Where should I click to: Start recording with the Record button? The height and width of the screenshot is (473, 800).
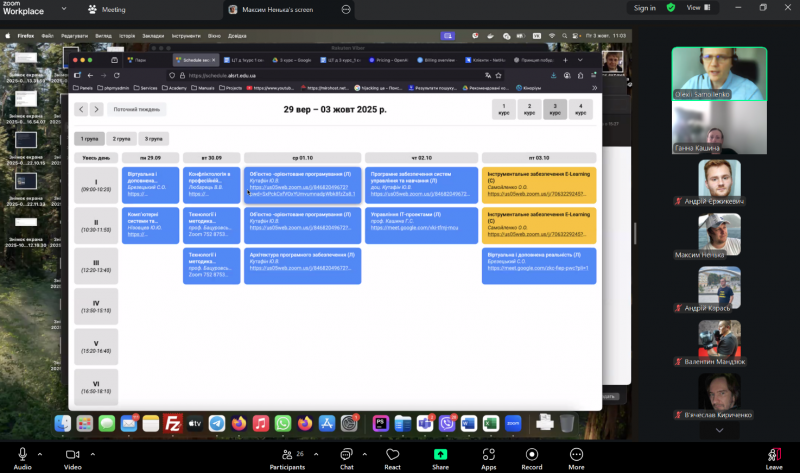coord(532,455)
